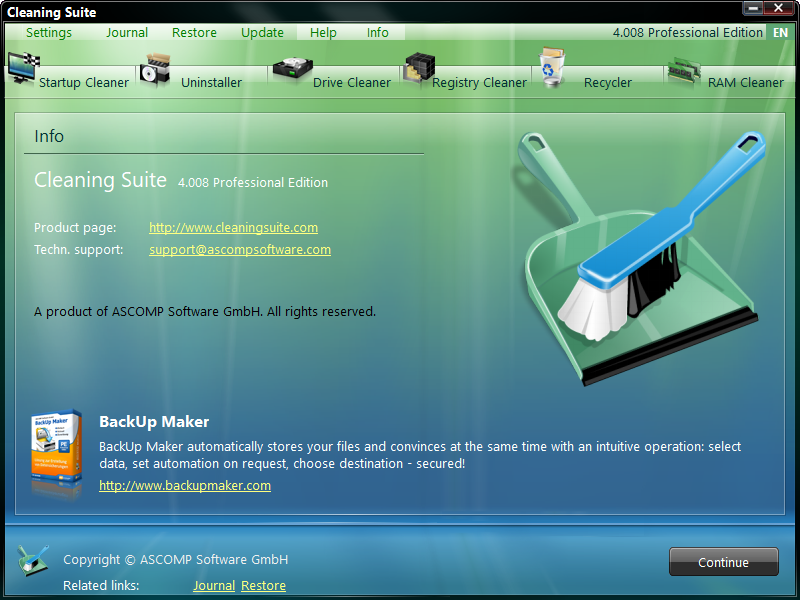Select Restore in the top menu
This screenshot has height=600, width=800.
point(194,33)
